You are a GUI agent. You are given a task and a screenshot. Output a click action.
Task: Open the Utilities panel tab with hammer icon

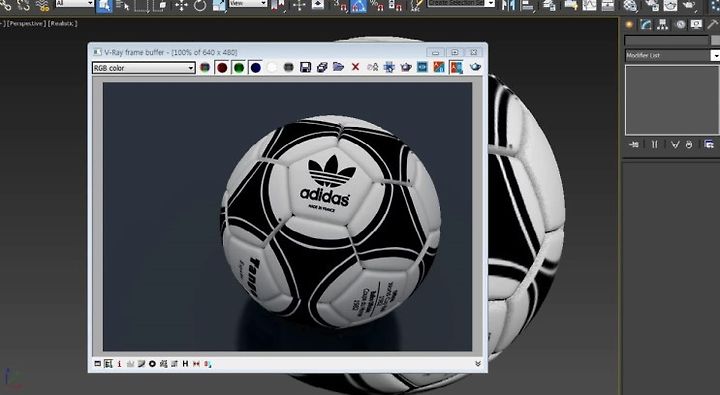[713, 25]
